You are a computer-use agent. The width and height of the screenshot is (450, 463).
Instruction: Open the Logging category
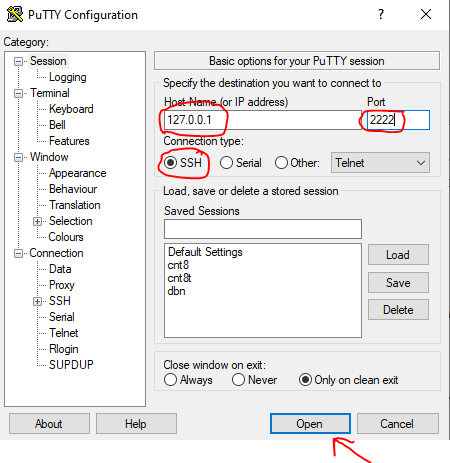tap(68, 77)
